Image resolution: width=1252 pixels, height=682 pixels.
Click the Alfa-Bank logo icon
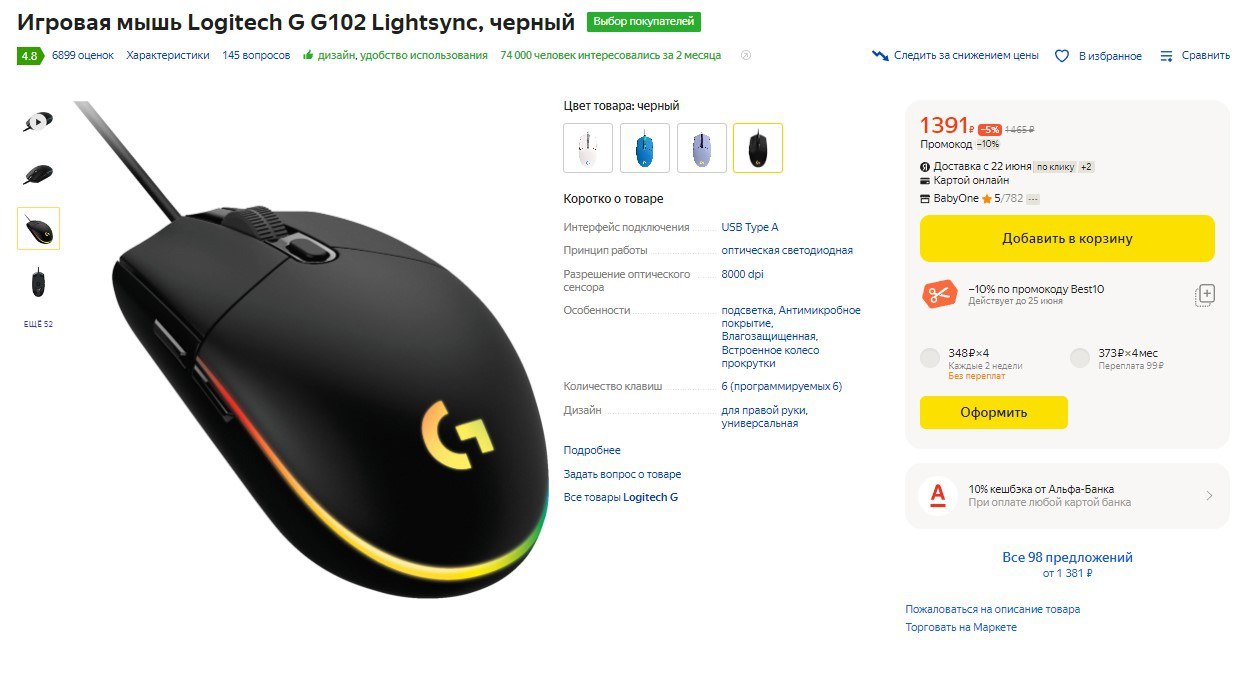tap(937, 495)
